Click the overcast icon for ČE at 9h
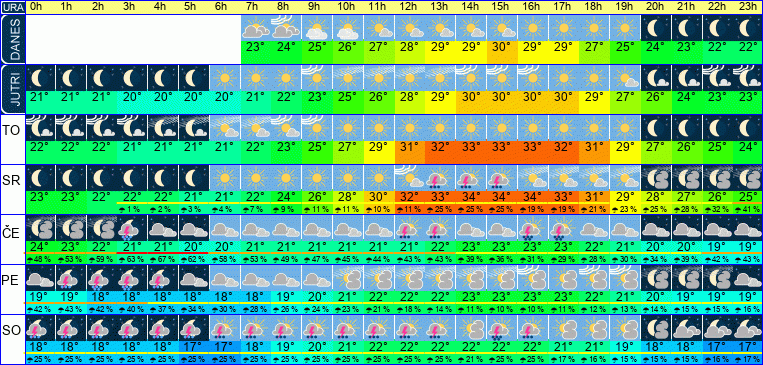 pyautogui.click(x=317, y=228)
